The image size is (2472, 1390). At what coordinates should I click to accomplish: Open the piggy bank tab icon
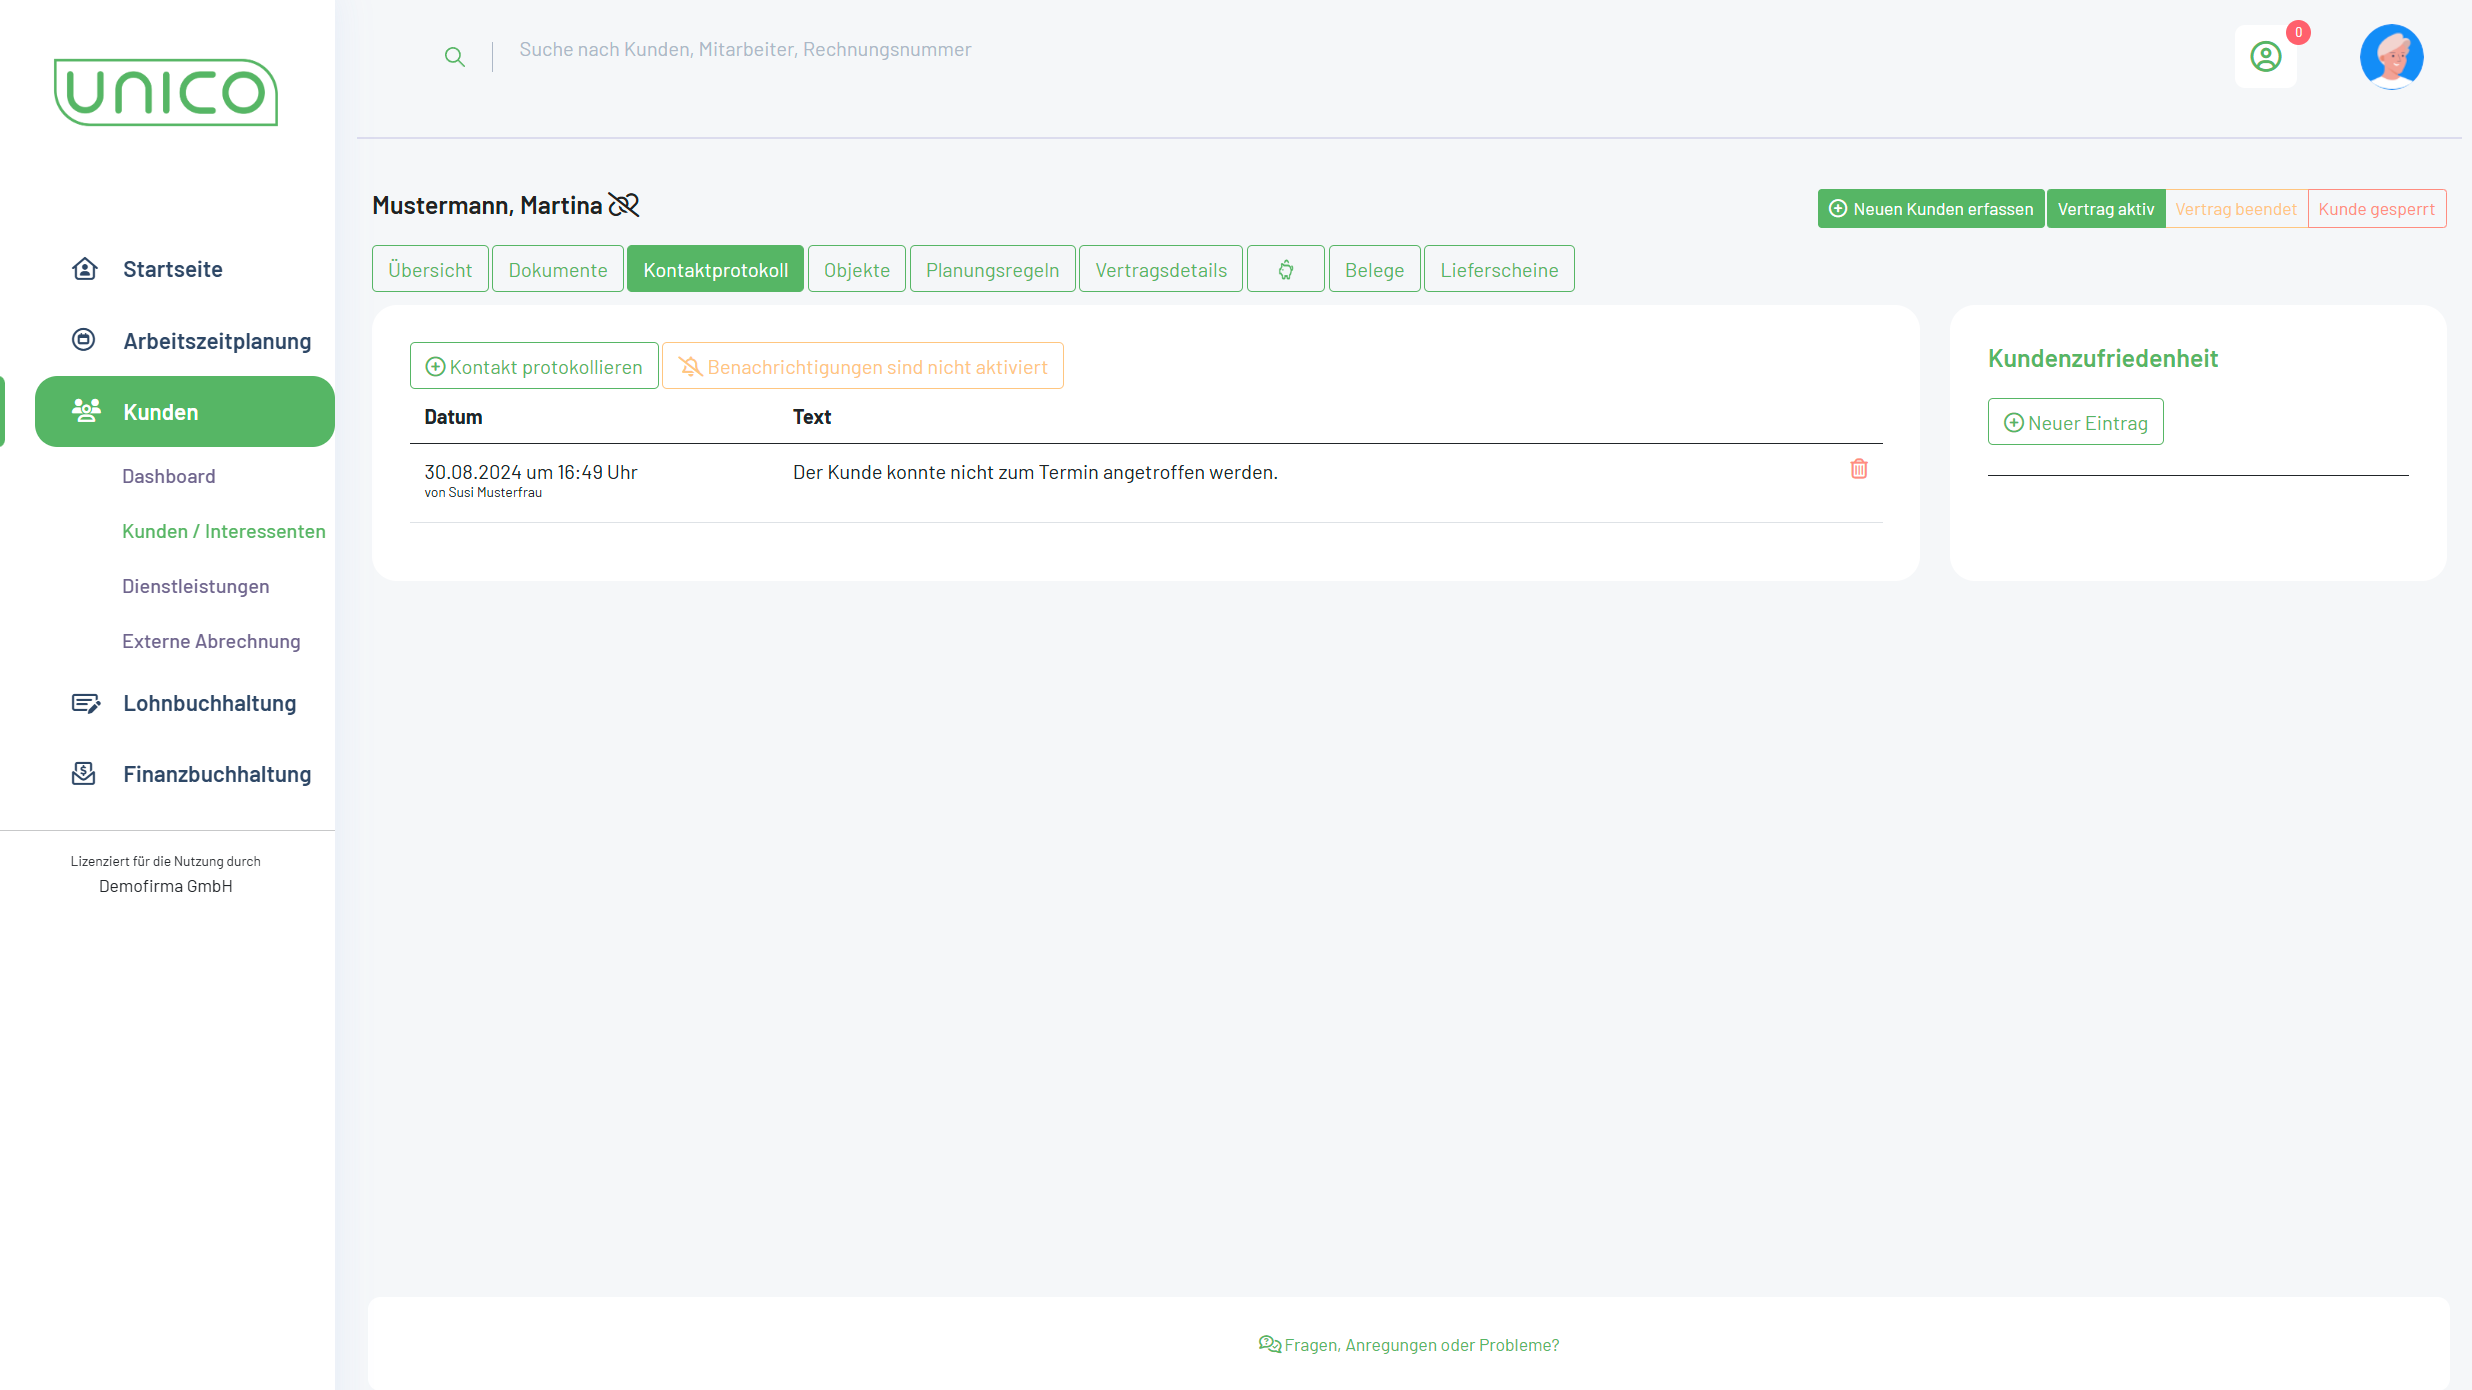(x=1286, y=270)
